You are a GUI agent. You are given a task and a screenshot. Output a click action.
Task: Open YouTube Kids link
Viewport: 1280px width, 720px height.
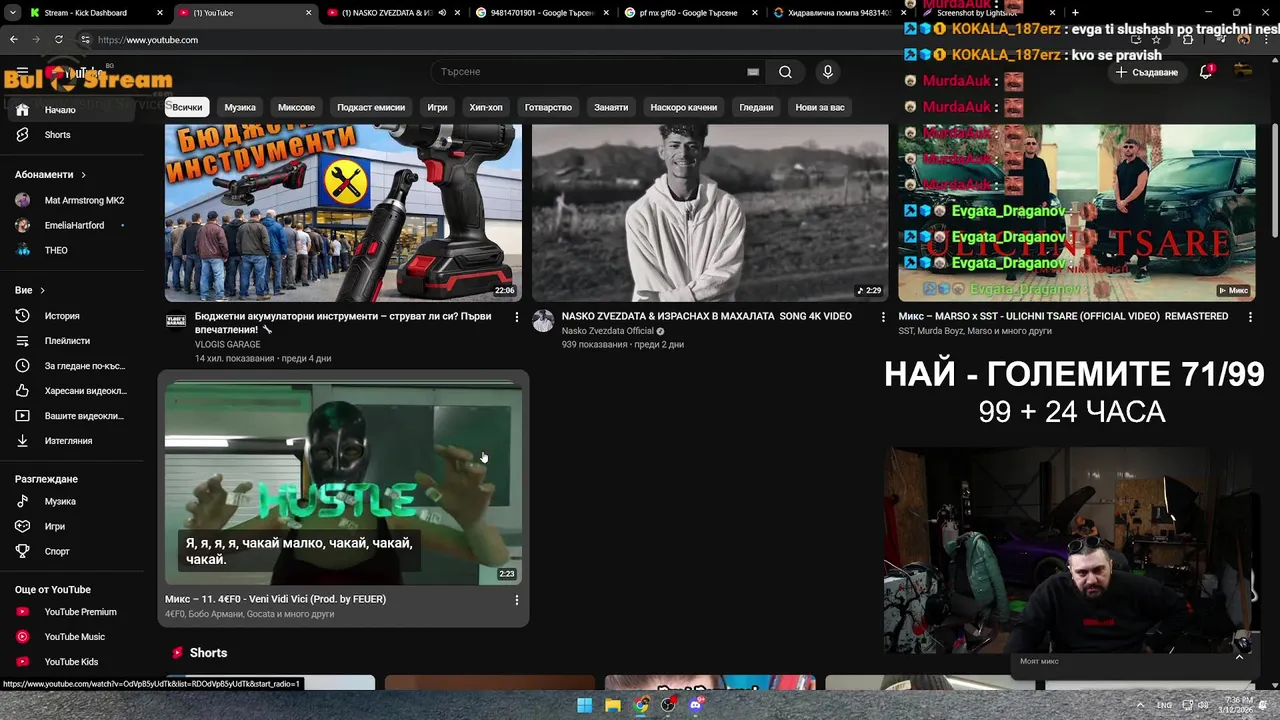(72, 662)
